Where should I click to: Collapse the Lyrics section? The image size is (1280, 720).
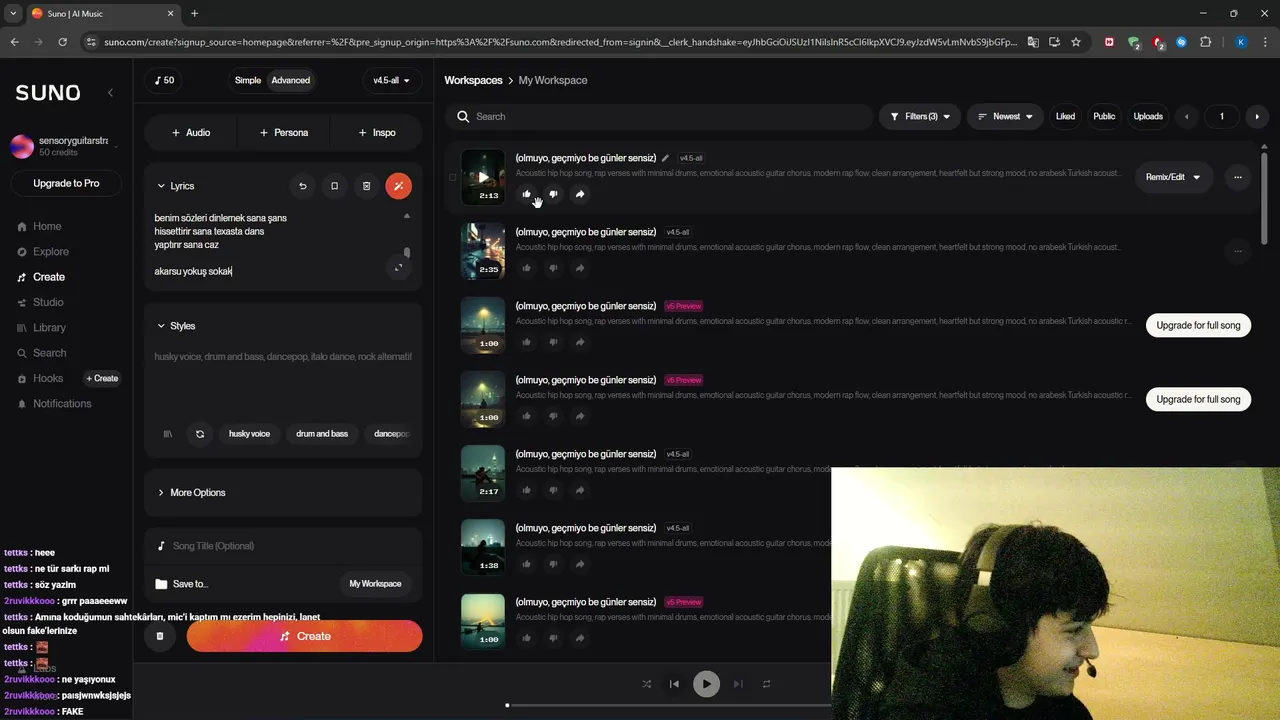(176, 186)
